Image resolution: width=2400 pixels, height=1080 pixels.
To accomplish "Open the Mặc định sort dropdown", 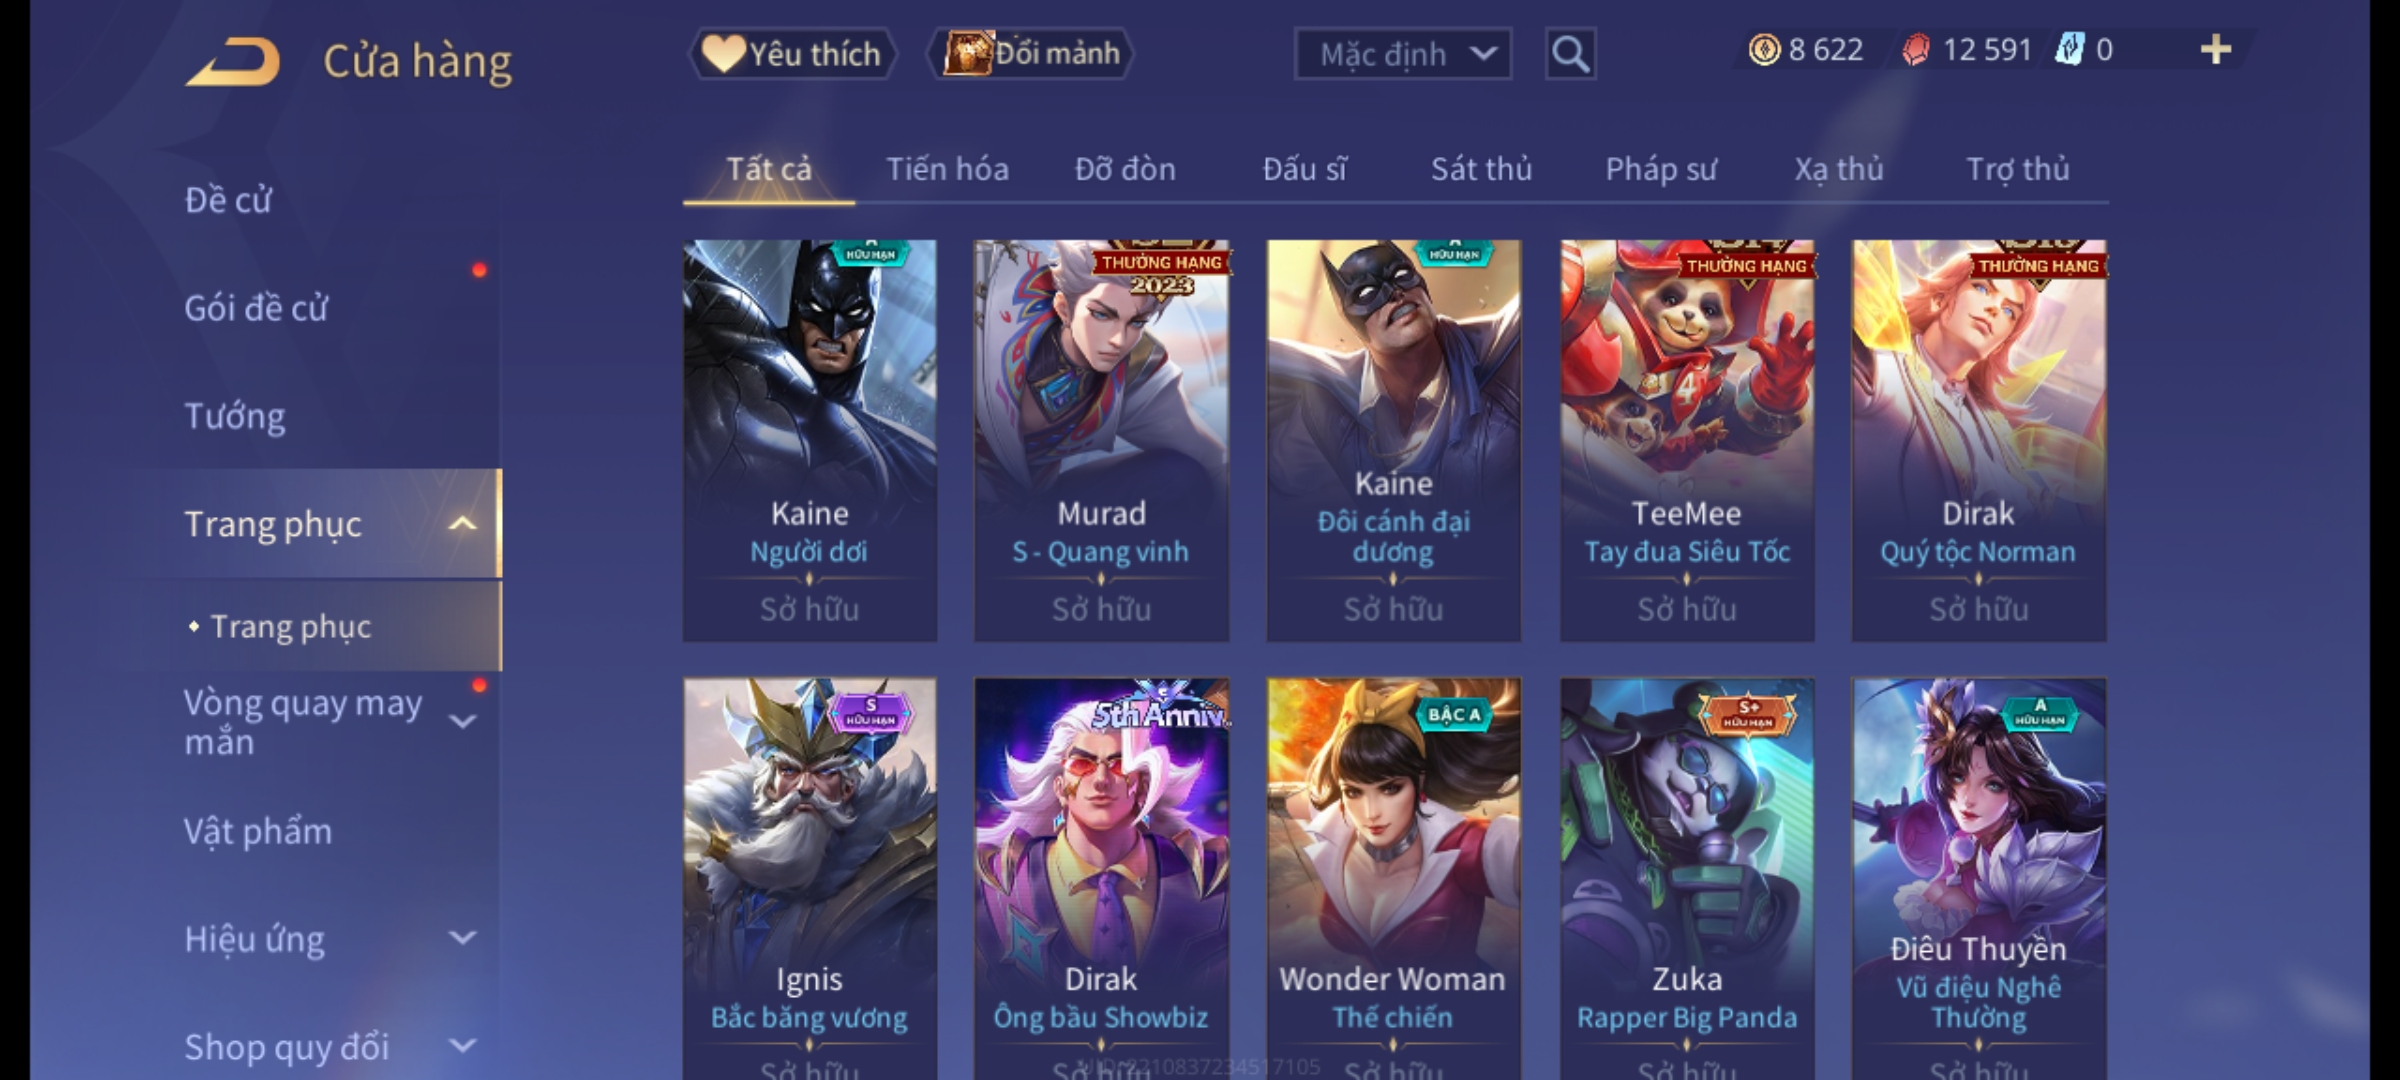I will [1403, 54].
